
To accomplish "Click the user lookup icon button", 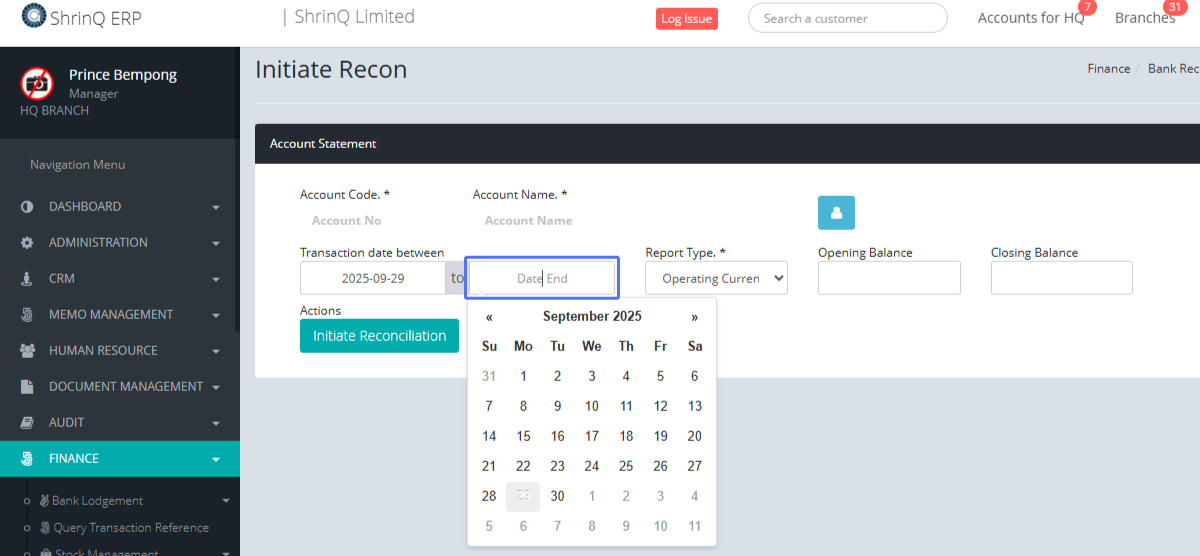I will (836, 213).
